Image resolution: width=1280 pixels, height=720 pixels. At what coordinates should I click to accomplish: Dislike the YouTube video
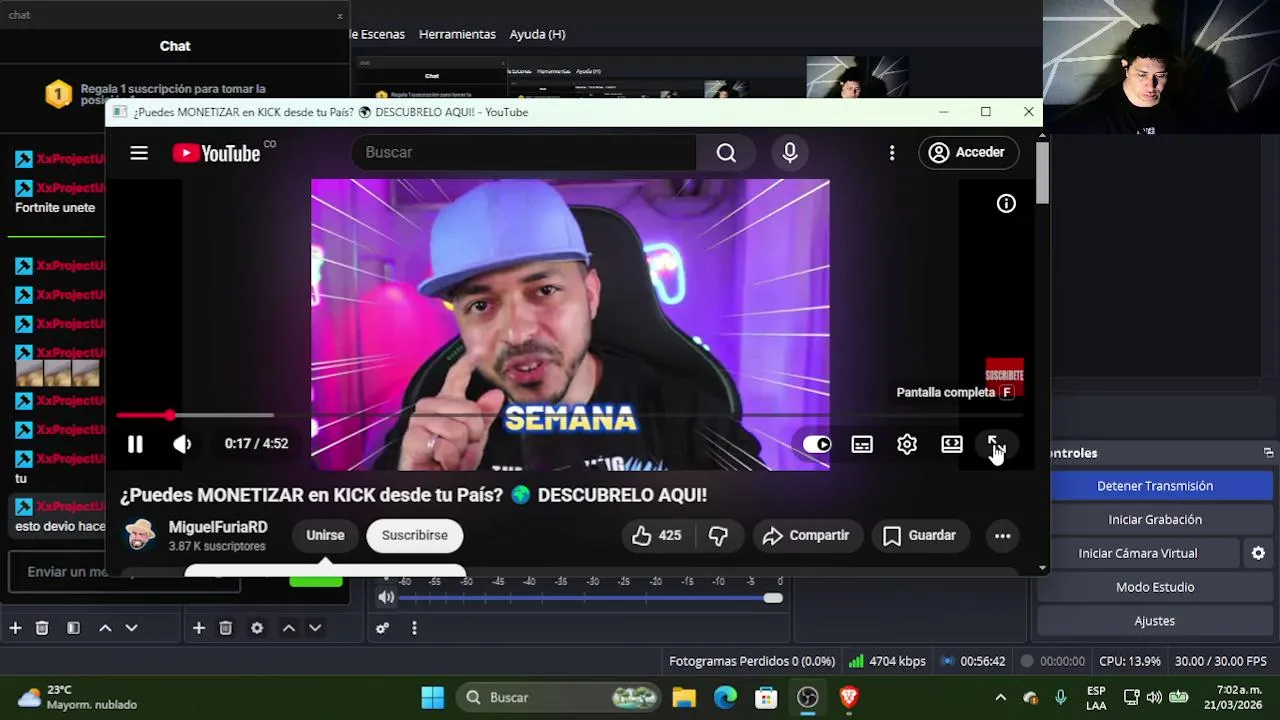pos(718,535)
